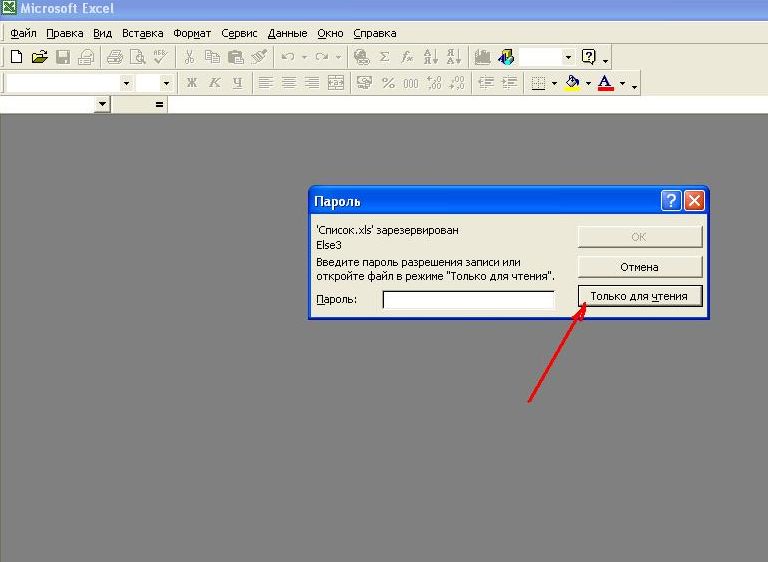Open the Name Box dropdown arrow
Screen dimensions: 768x562
pyautogui.click(x=102, y=104)
